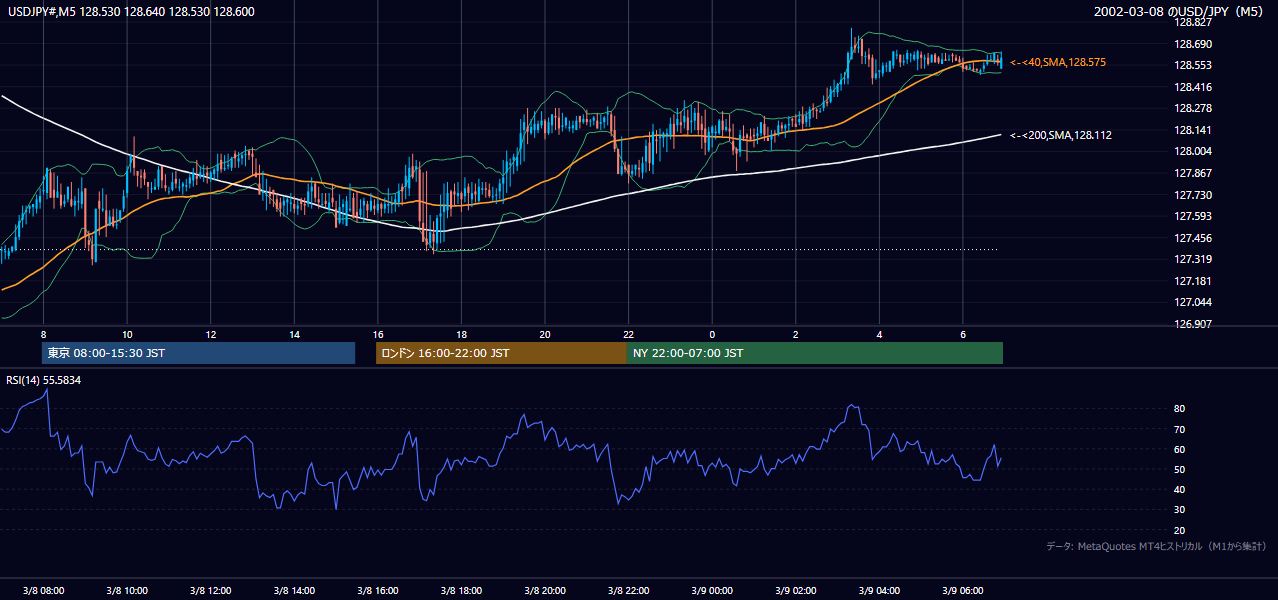Click the bottom time label 3/8 20:00
This screenshot has width=1278, height=600.
click(545, 591)
